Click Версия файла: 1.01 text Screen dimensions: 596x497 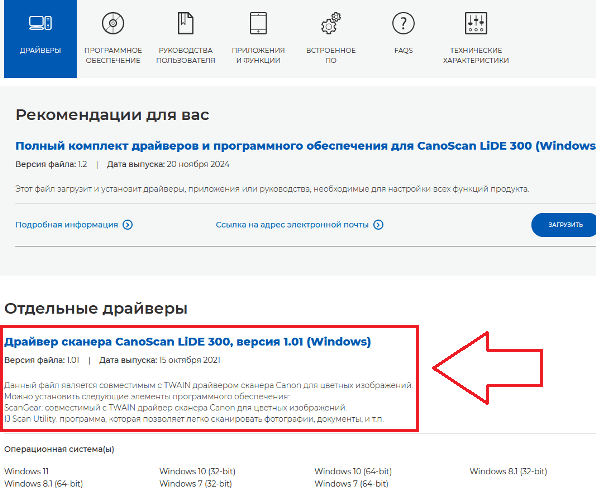point(42,360)
